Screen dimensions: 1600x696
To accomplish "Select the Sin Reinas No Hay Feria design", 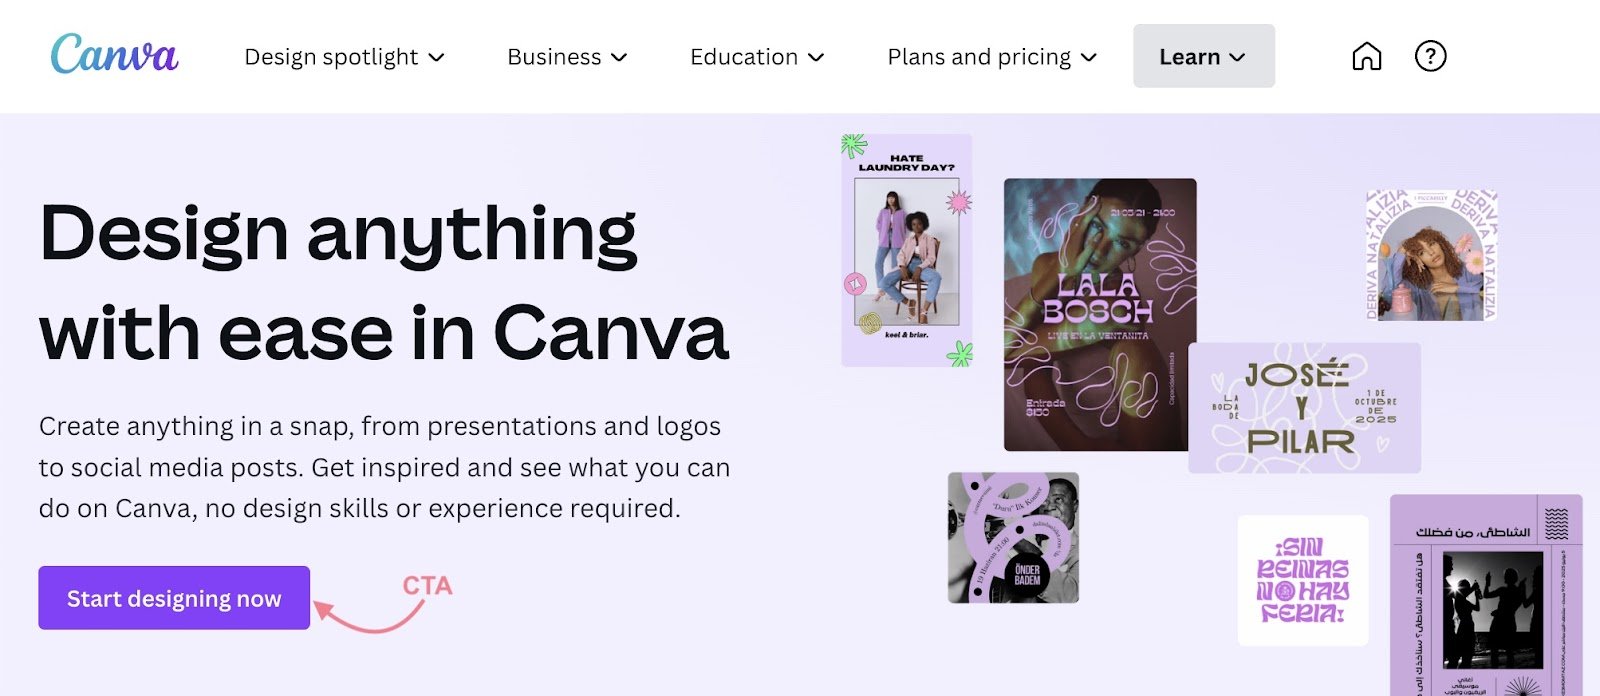I will click(x=1302, y=580).
